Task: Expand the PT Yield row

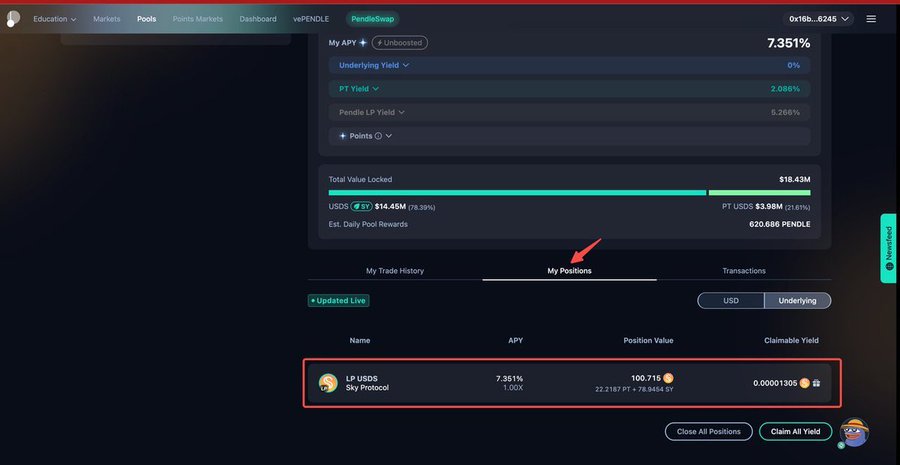Action: (359, 89)
